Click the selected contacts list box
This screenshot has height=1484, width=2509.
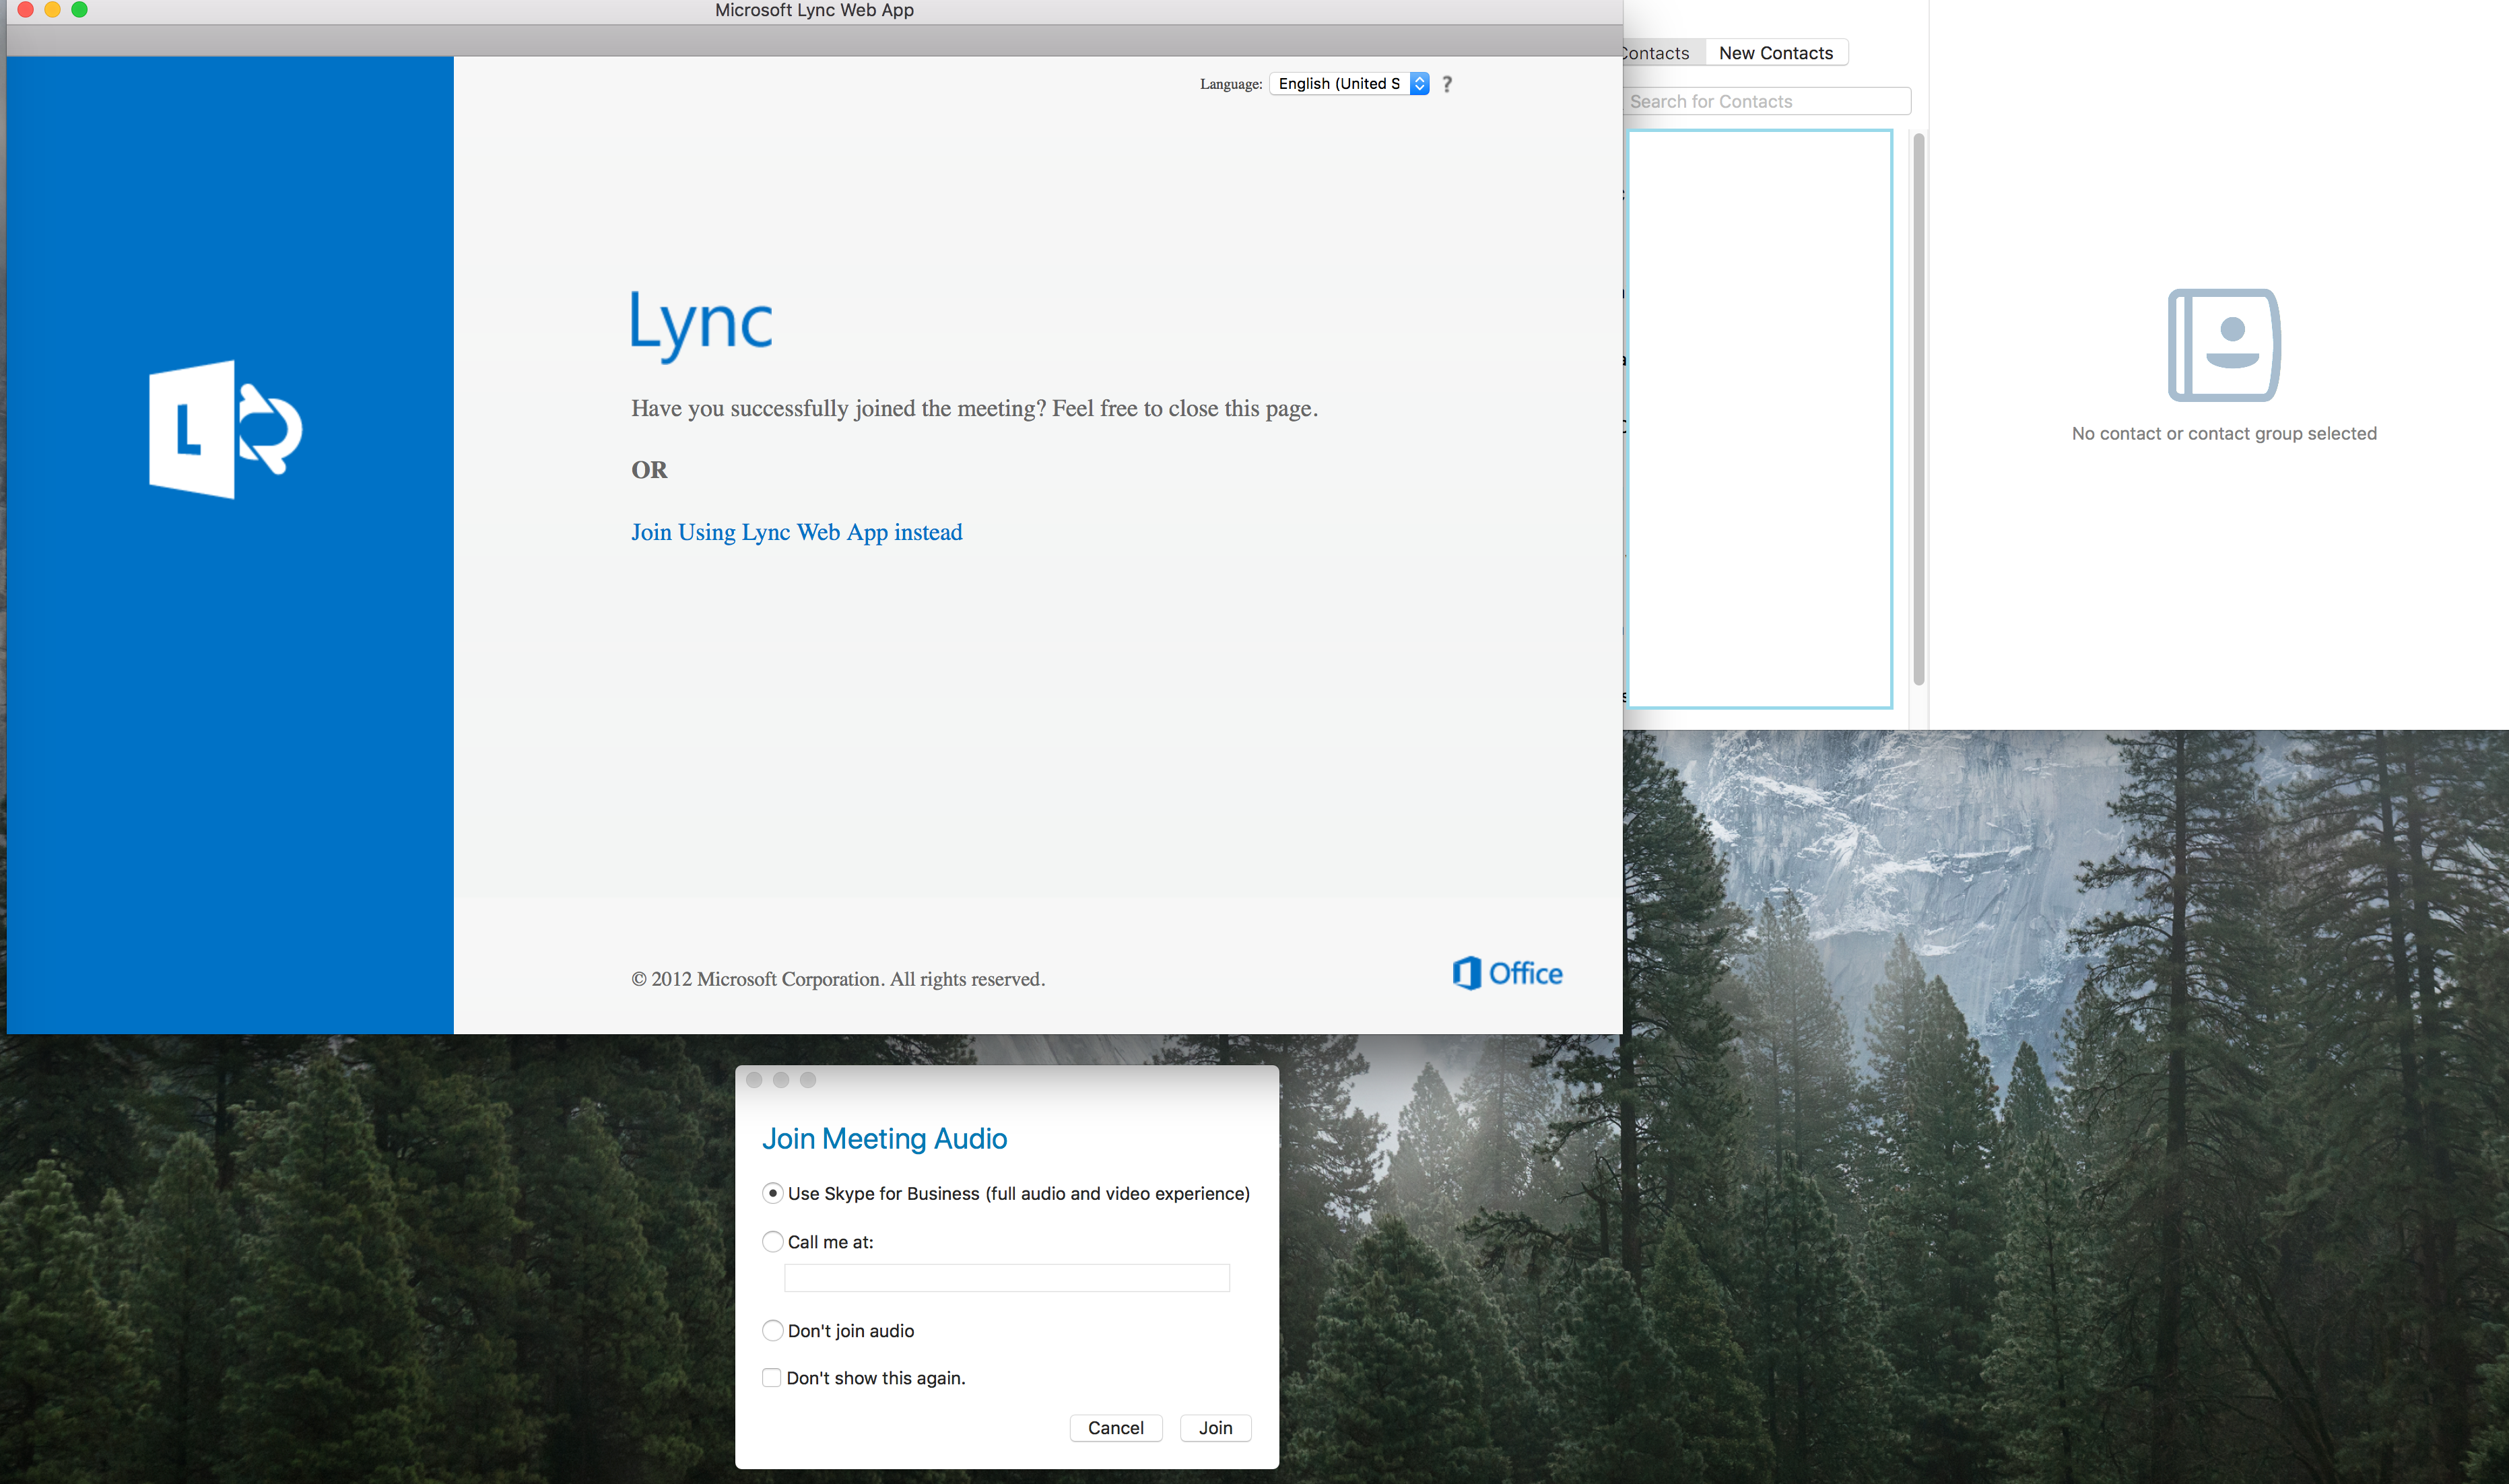coord(1760,419)
